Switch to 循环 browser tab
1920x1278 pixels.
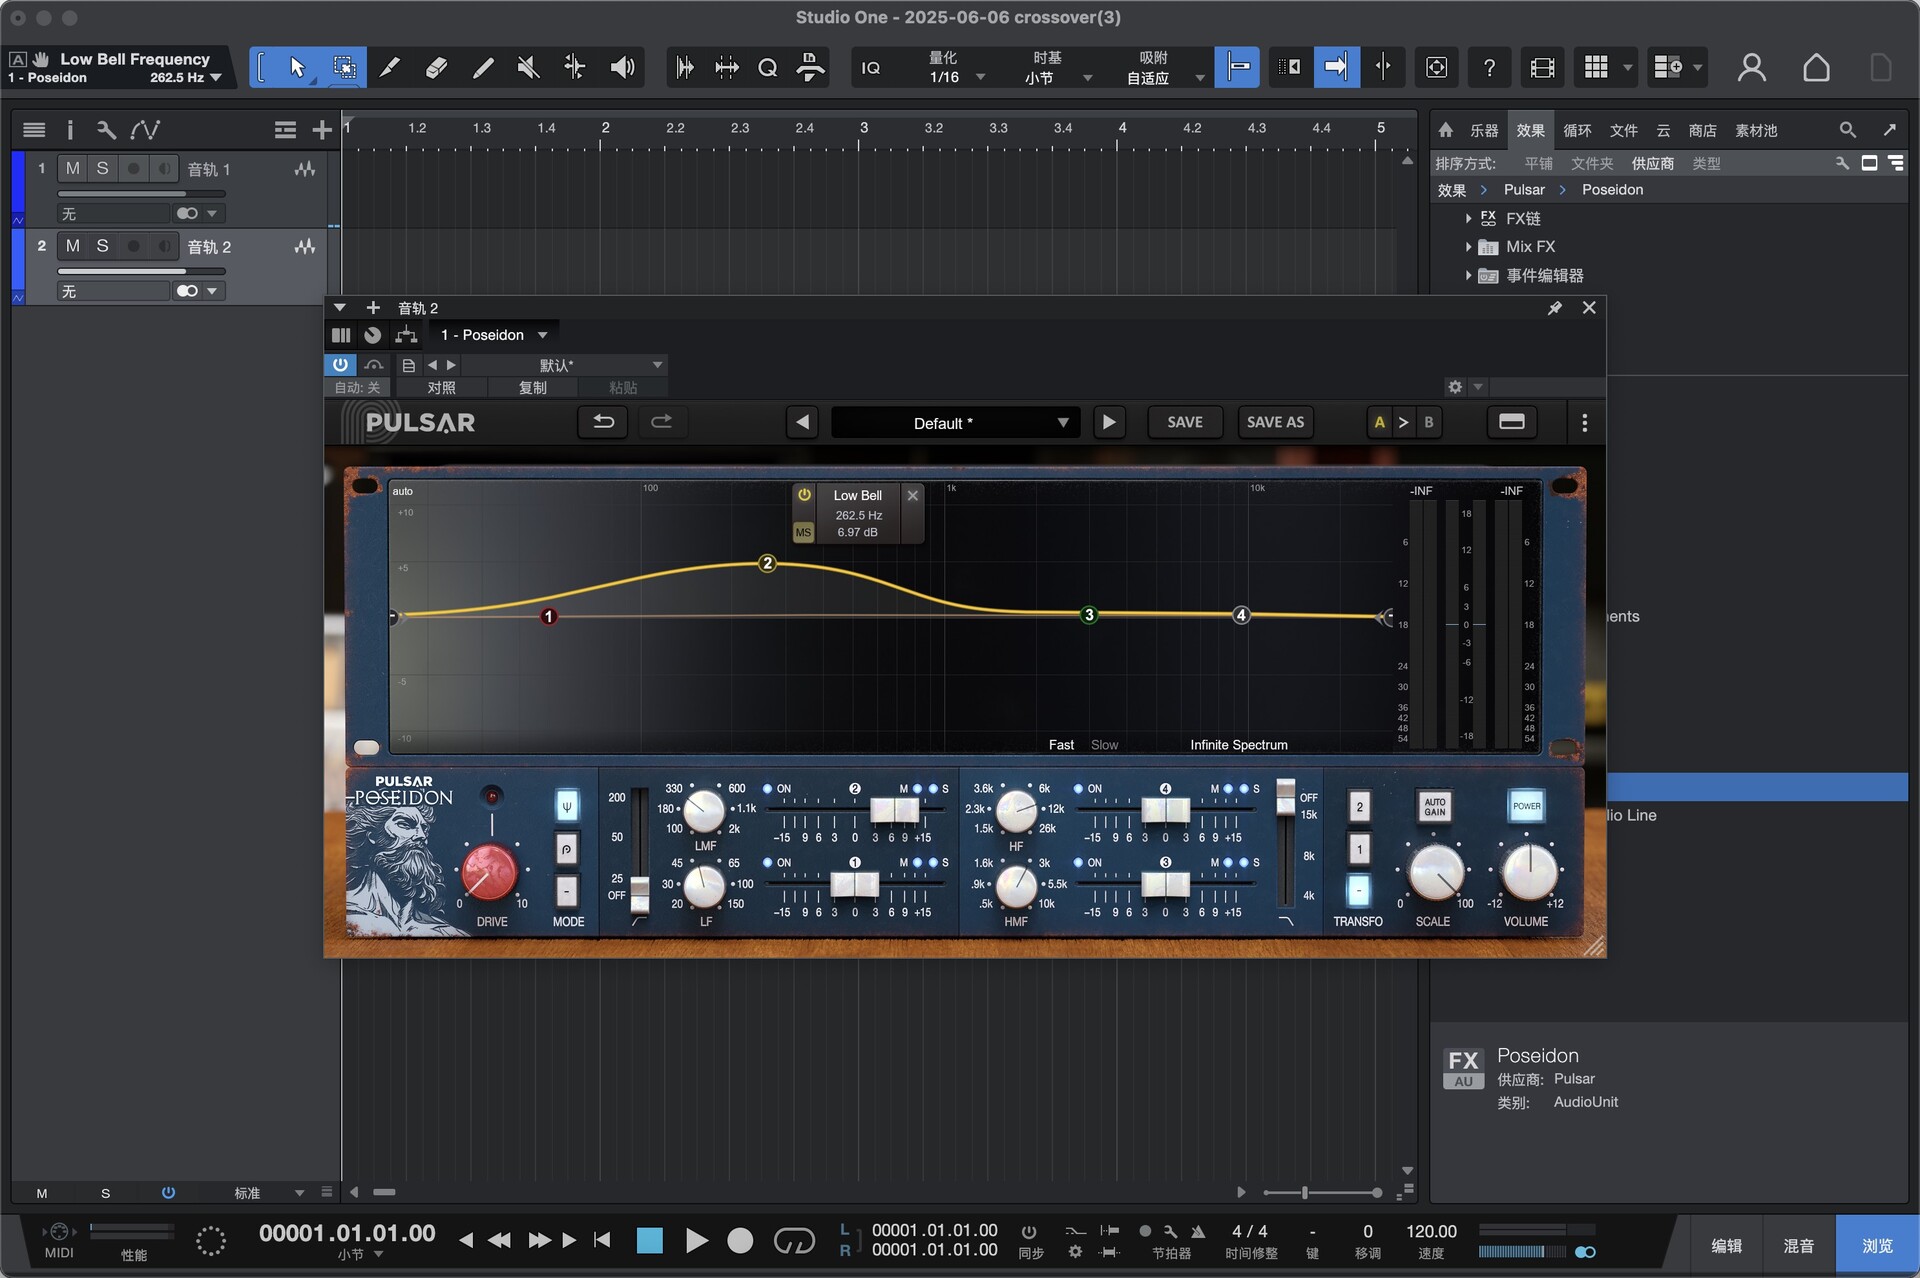1577,130
